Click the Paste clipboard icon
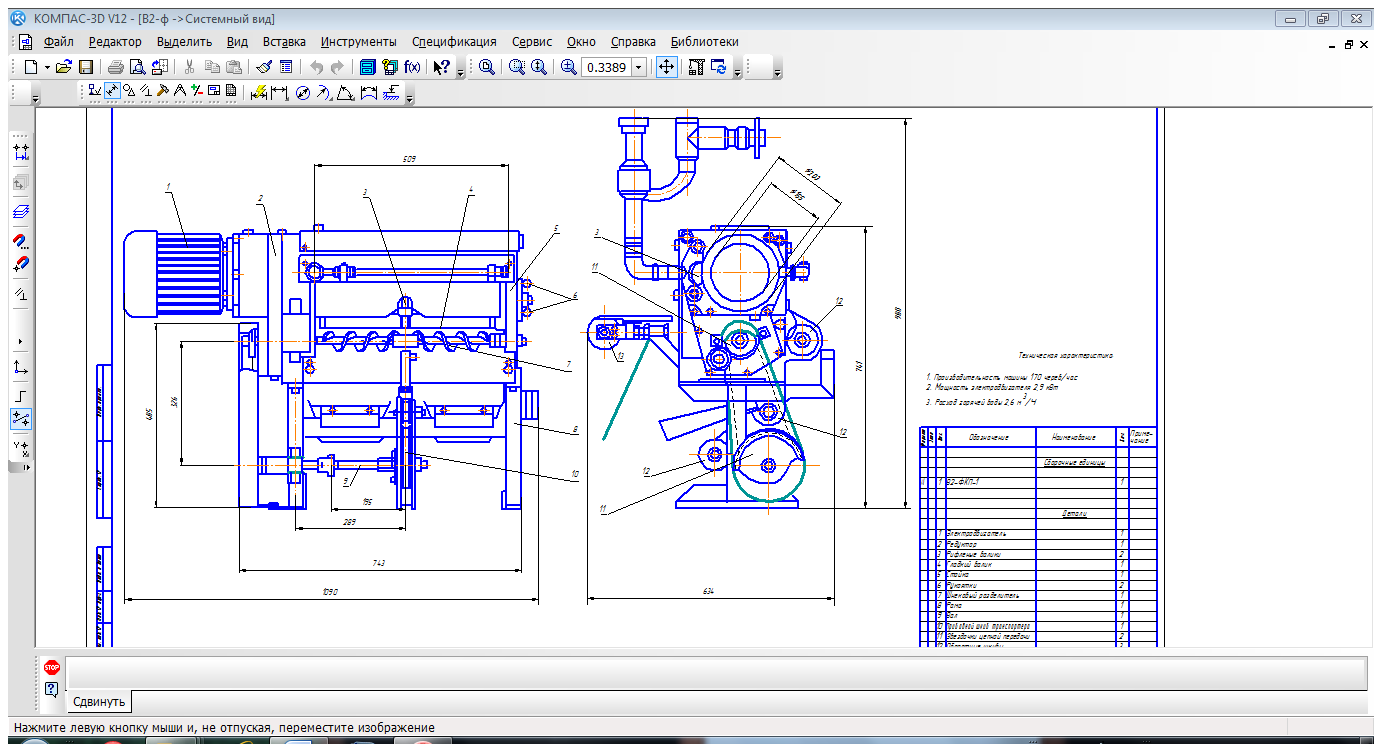1382x744 pixels. coord(233,67)
